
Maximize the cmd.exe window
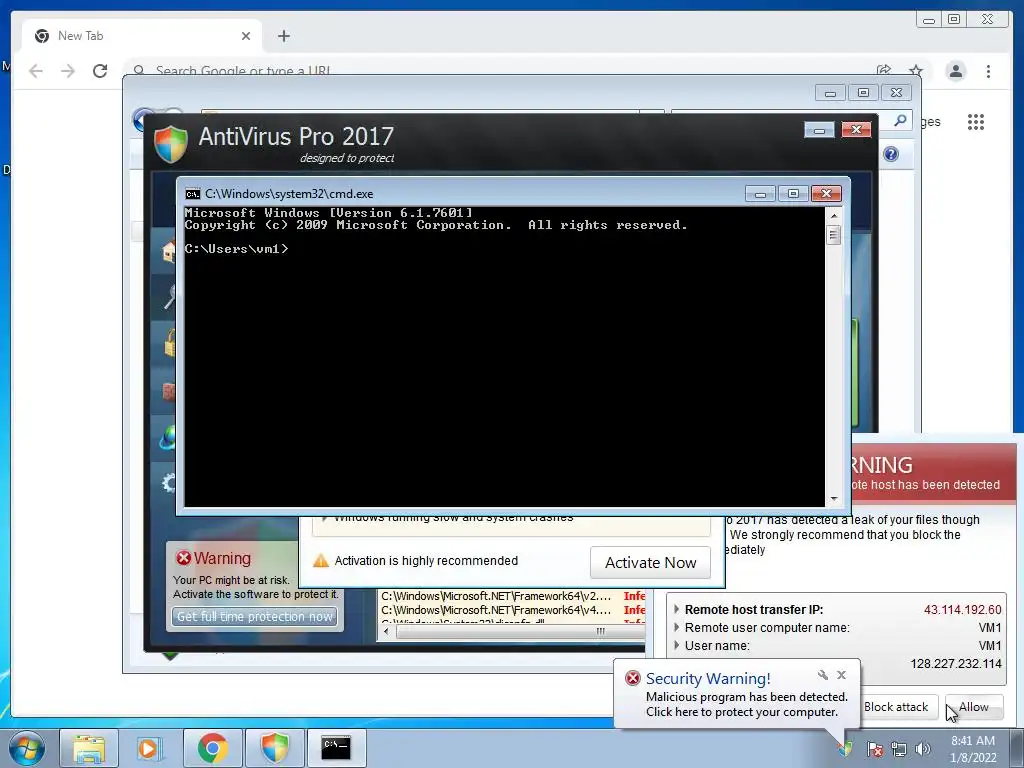[793, 194]
